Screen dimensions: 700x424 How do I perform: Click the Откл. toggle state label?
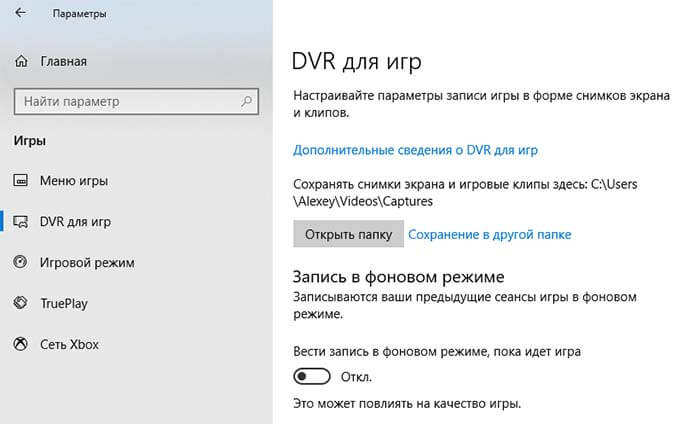pyautogui.click(x=356, y=377)
